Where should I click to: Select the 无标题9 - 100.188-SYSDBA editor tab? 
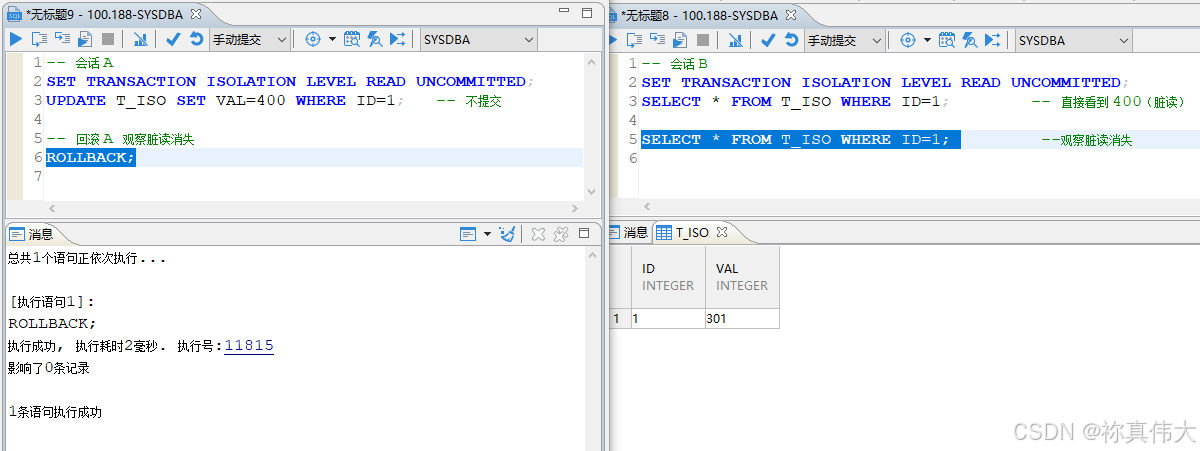(105, 14)
